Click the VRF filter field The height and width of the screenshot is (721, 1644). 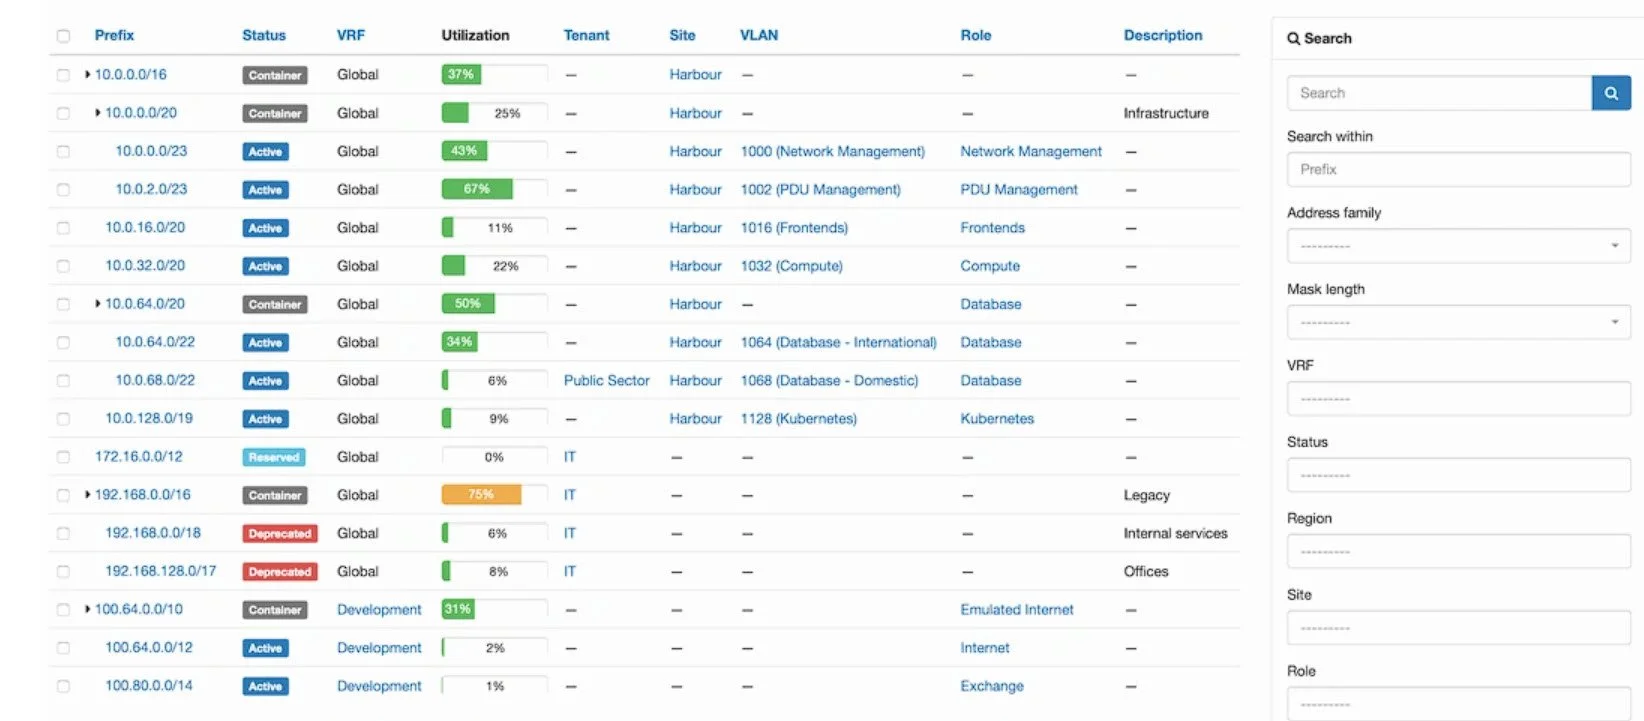[1459, 398]
